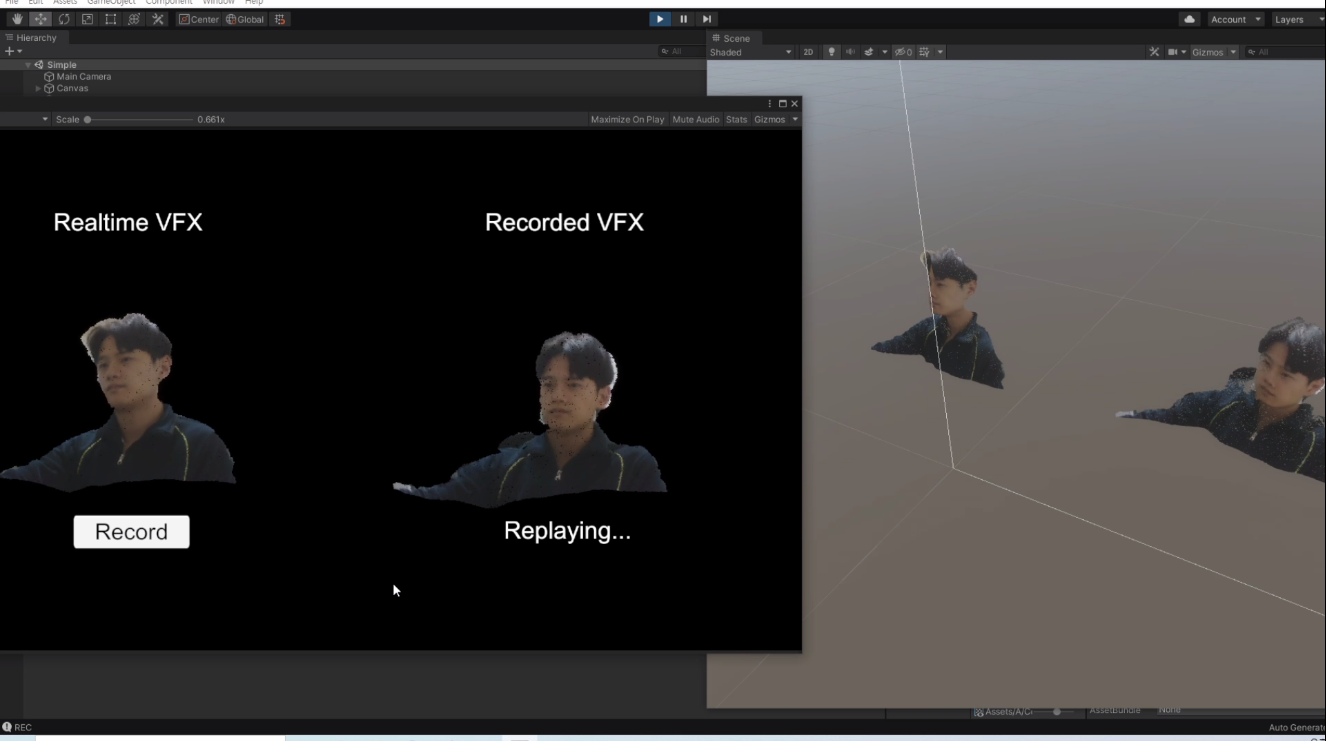Open the Account dropdown
This screenshot has width=1326, height=741.
click(x=1236, y=19)
